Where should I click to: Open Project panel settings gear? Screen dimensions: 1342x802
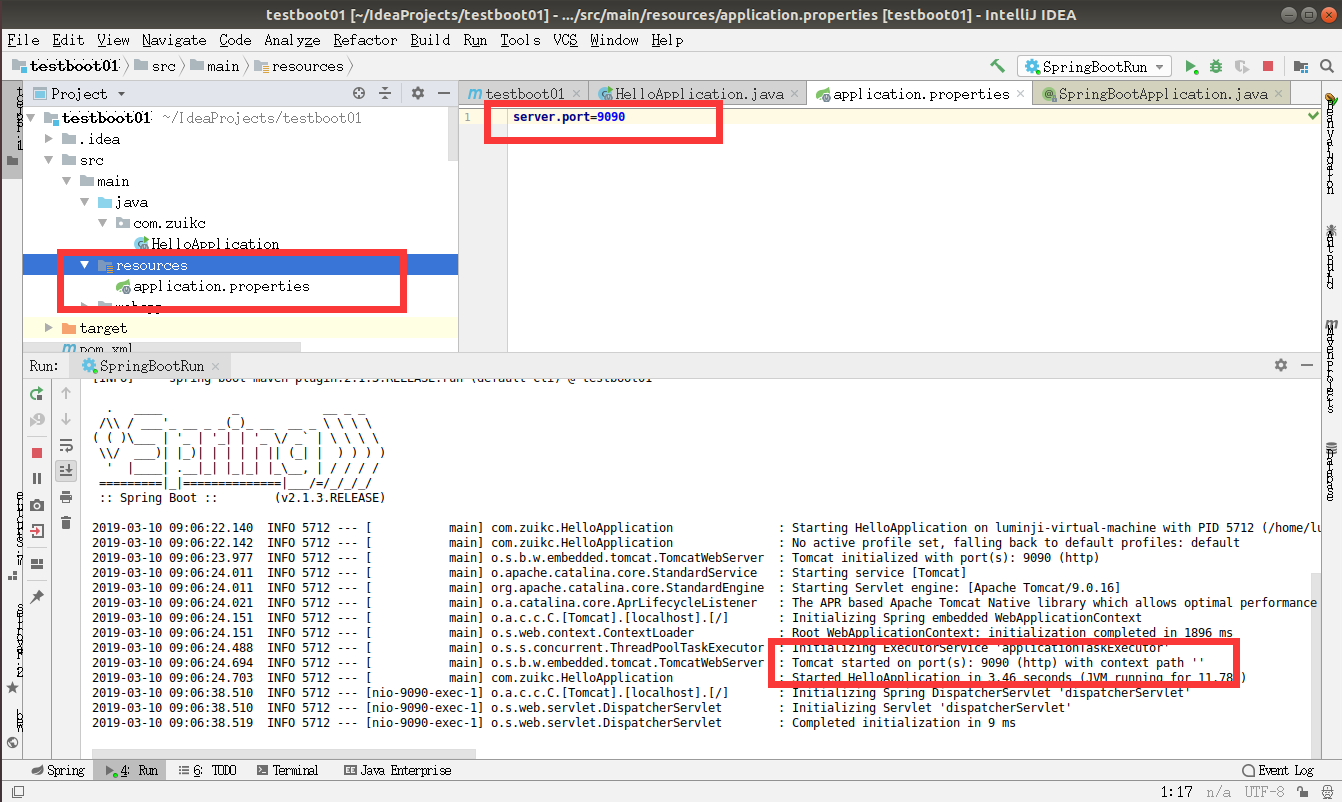(418, 93)
